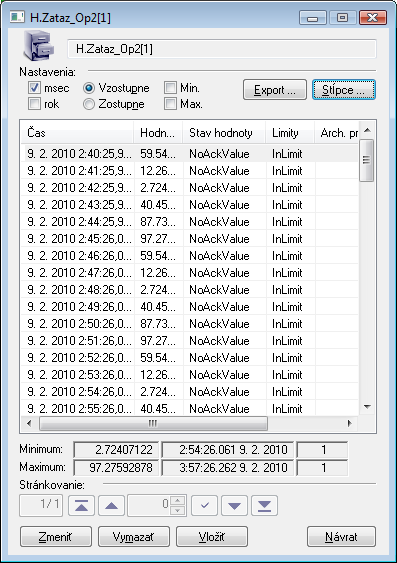Click the title bar window icon
Screen dimensions: 397x563
17,17
